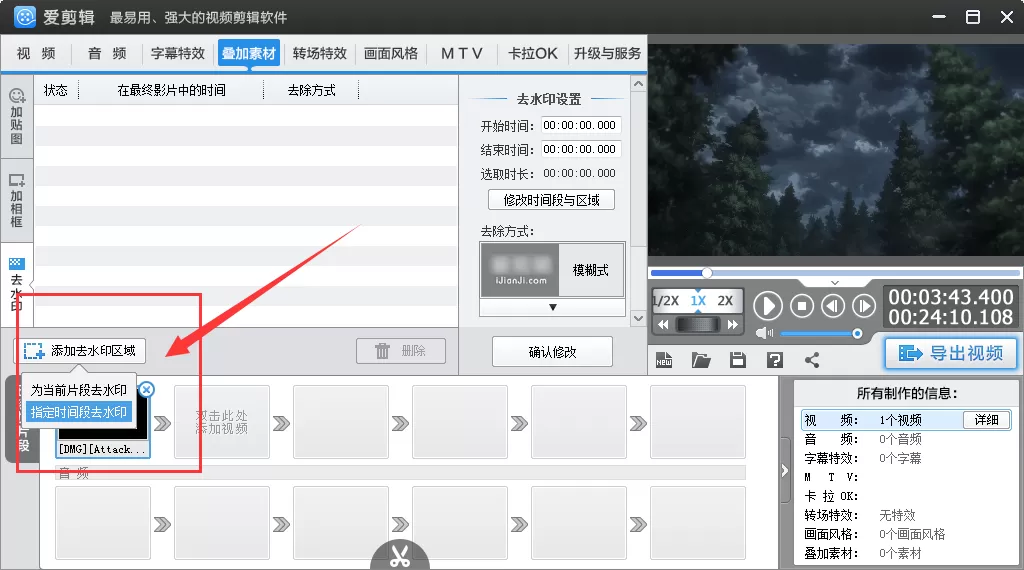Expand chevron below progress bar
Viewport: 1024px width, 570px height.
835,283
